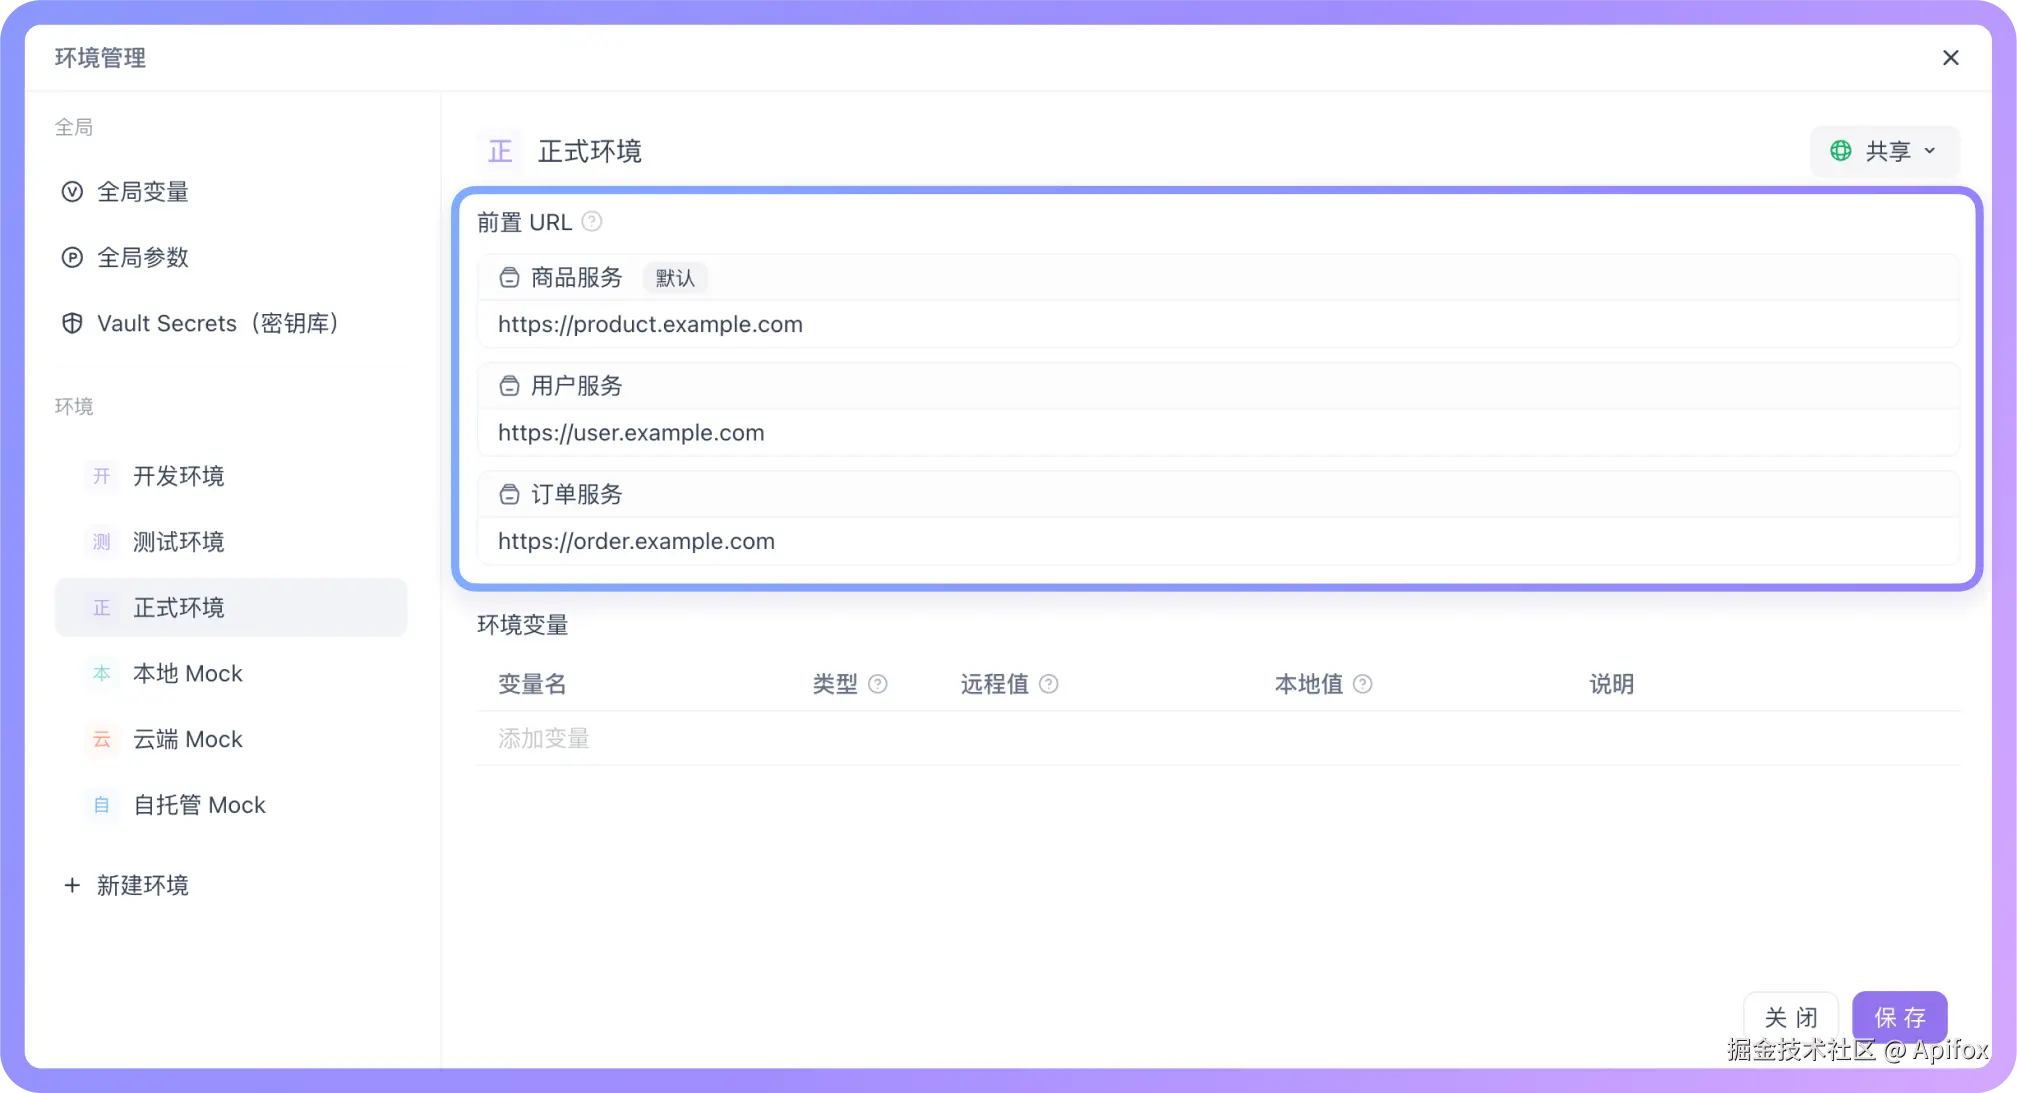The height and width of the screenshot is (1093, 2017).
Task: Switch to 测试环境 environment
Action: click(178, 542)
